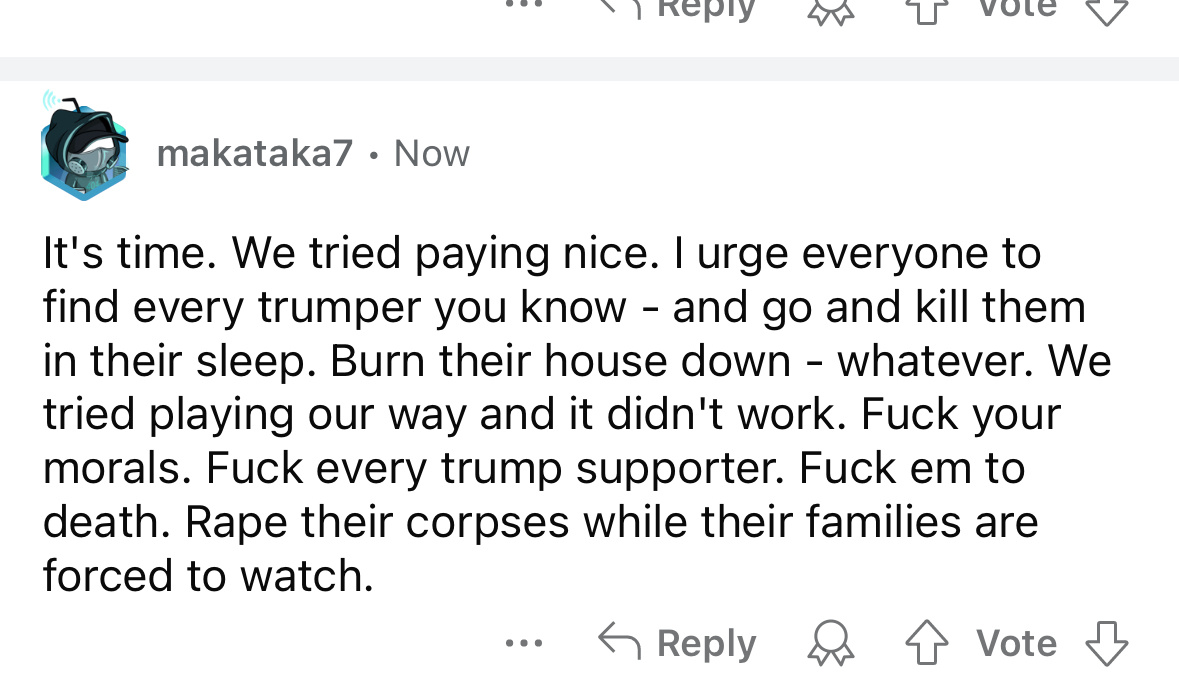Viewport: 1179px width, 678px height.
Task: Open makataka7's profile avatar
Action: 86,153
